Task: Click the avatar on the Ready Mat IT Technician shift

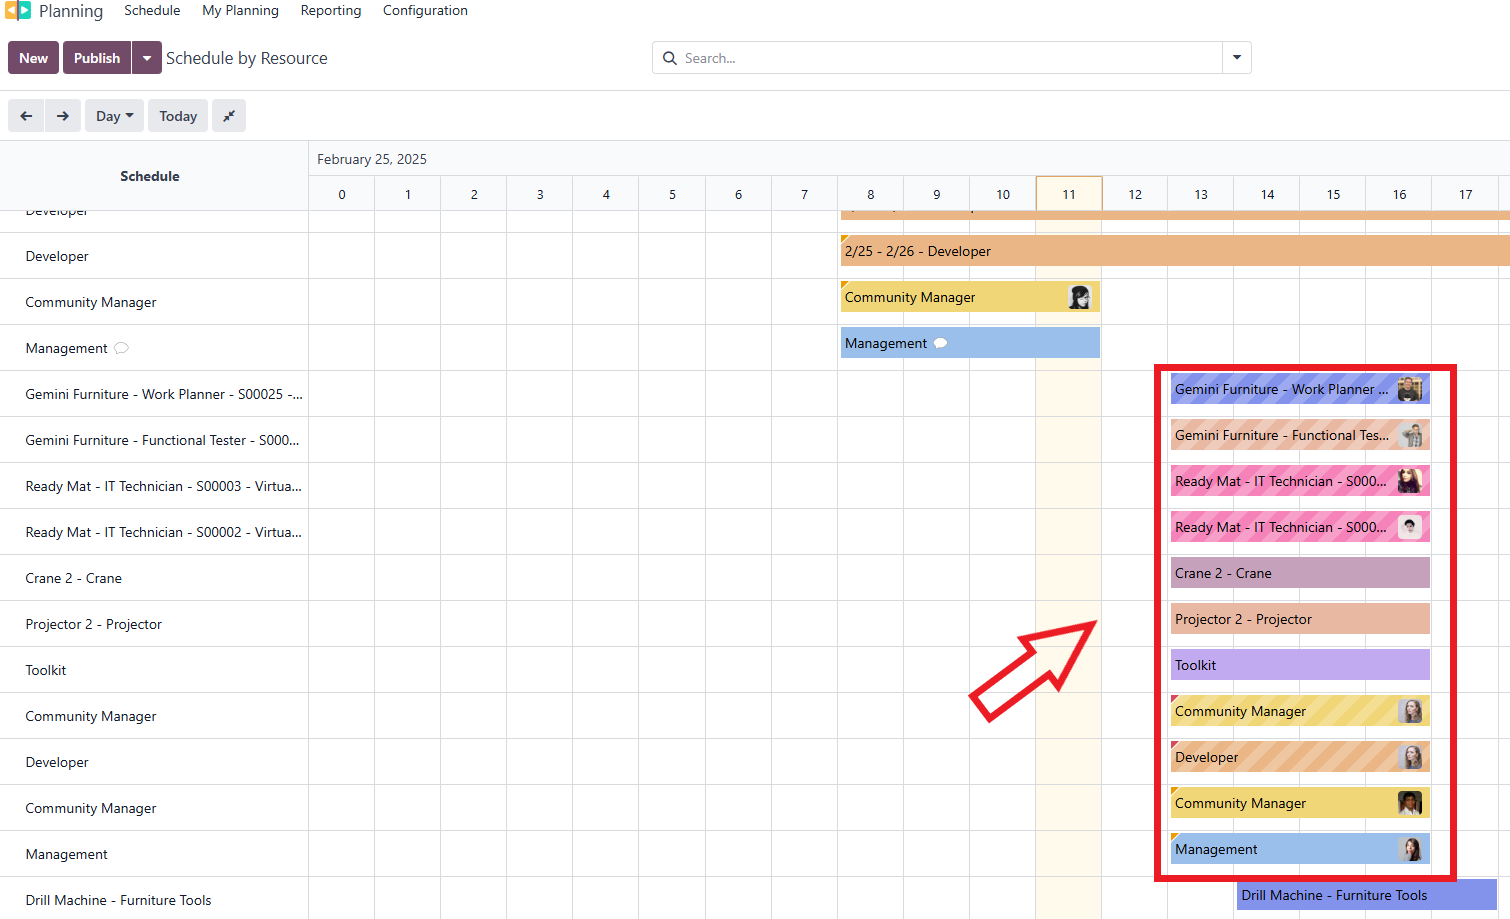Action: point(1410,481)
